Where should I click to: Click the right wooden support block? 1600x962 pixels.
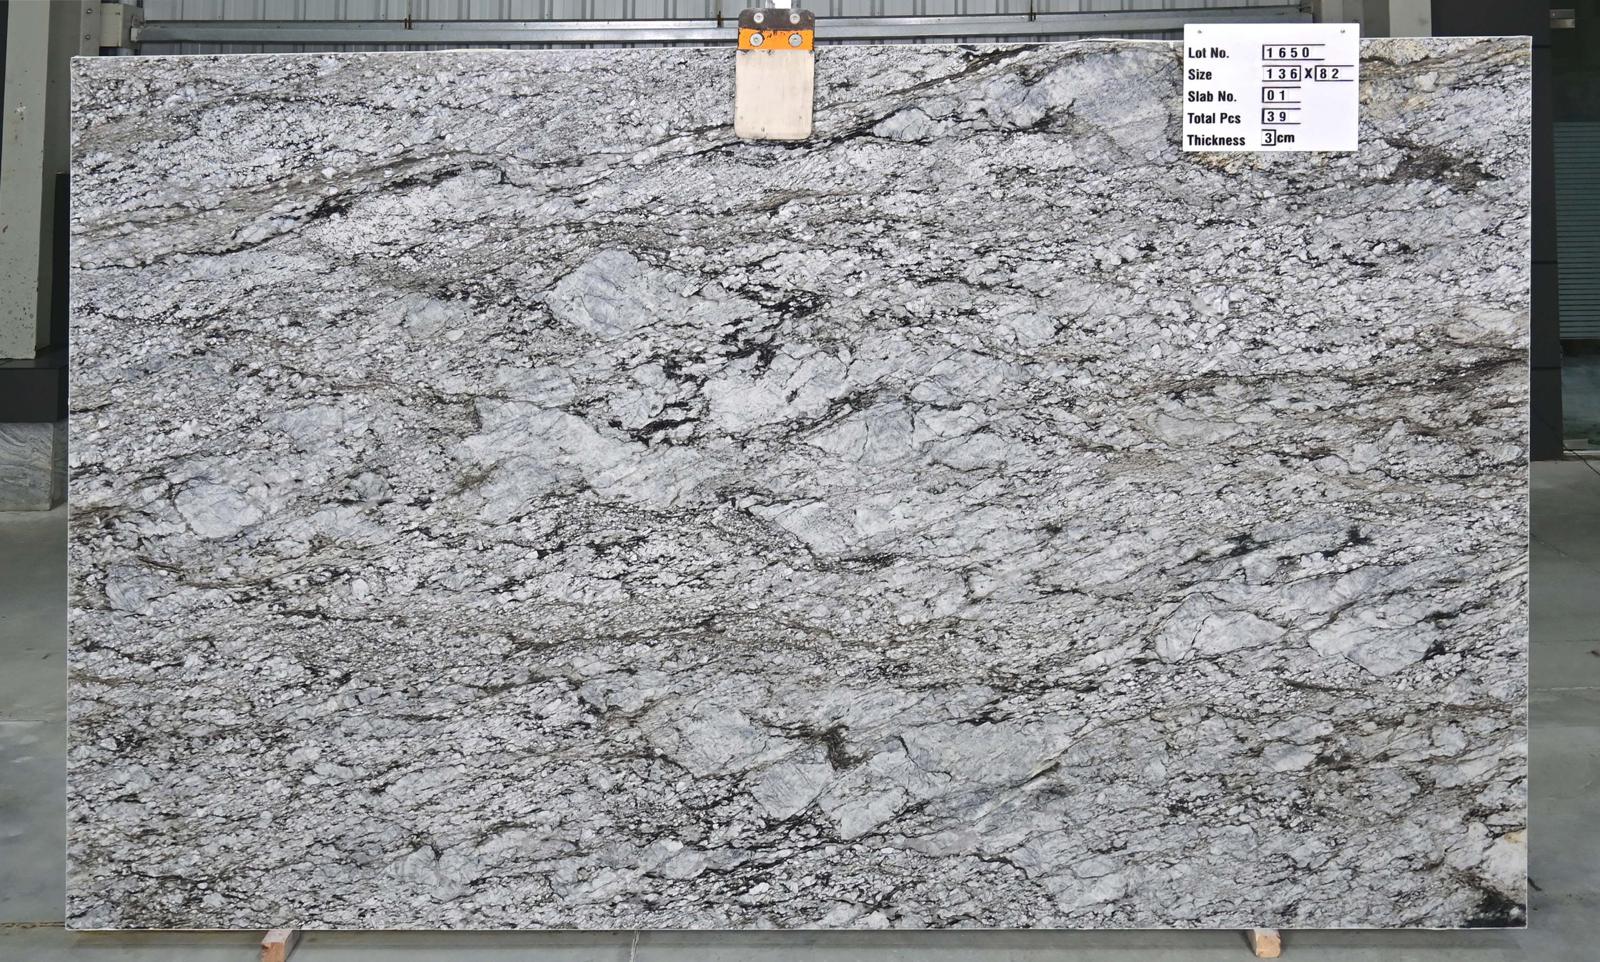coord(1265,942)
